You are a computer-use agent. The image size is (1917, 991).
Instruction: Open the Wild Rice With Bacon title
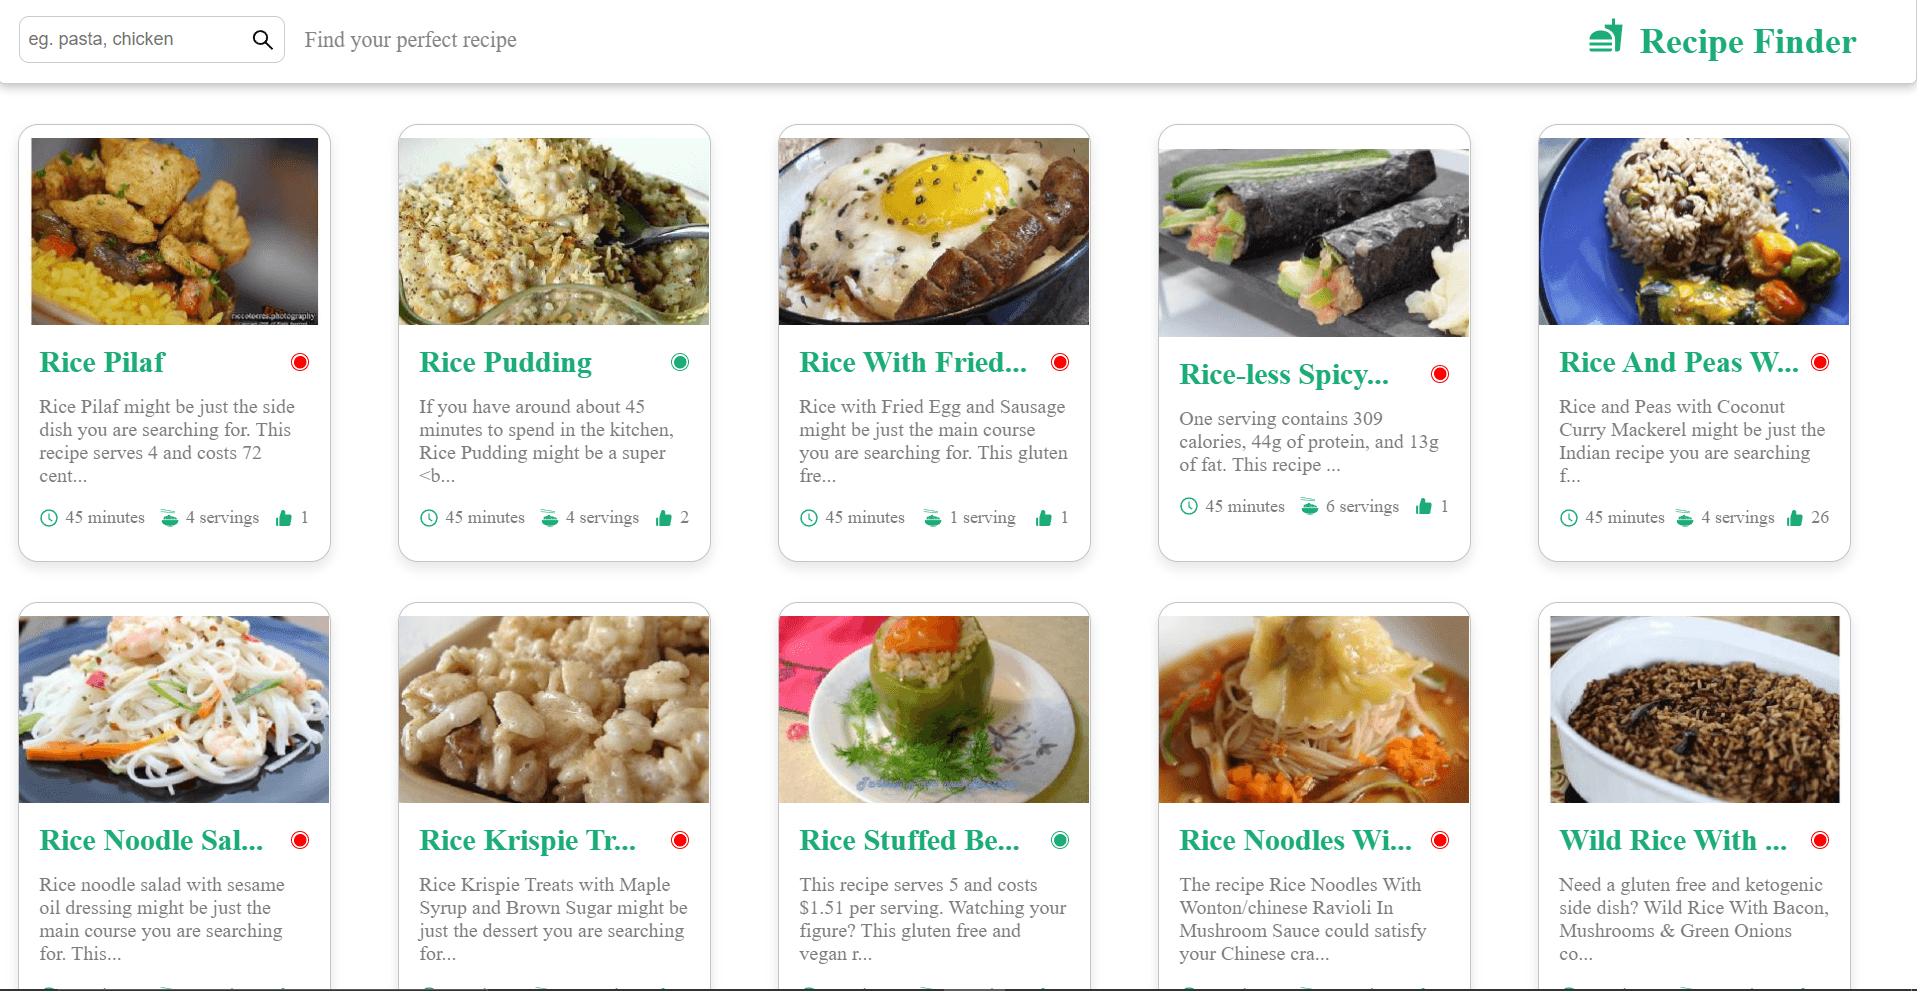[1672, 840]
